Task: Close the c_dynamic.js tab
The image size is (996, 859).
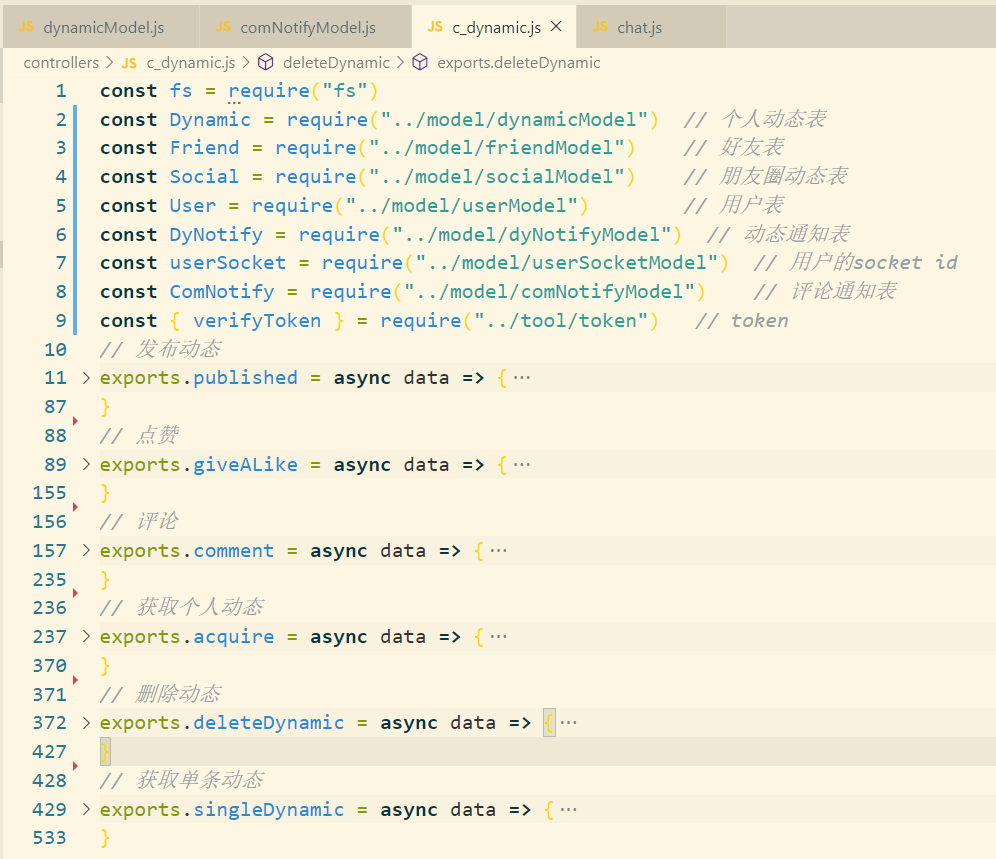Action: (x=557, y=27)
